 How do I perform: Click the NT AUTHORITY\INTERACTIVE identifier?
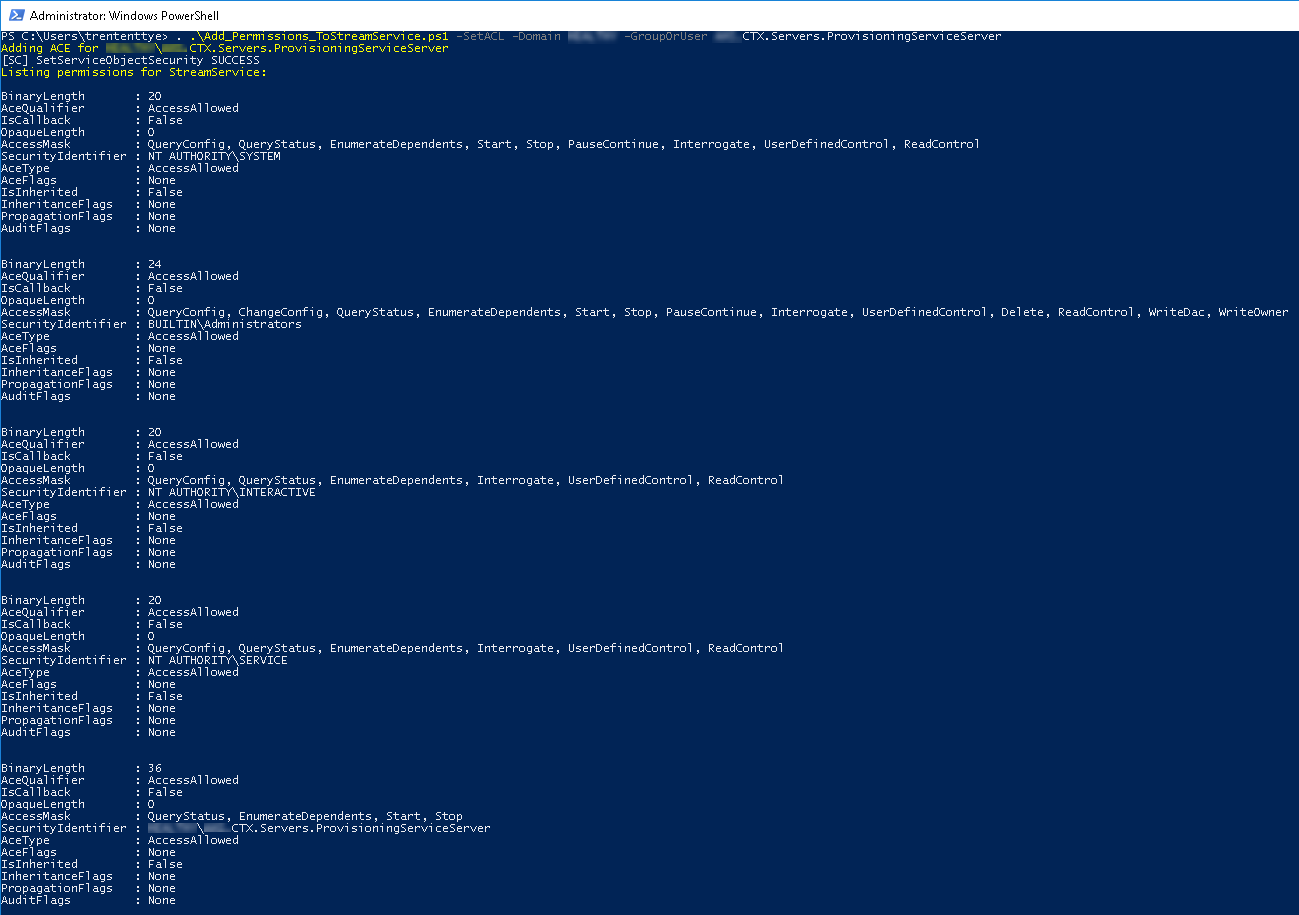tap(231, 492)
